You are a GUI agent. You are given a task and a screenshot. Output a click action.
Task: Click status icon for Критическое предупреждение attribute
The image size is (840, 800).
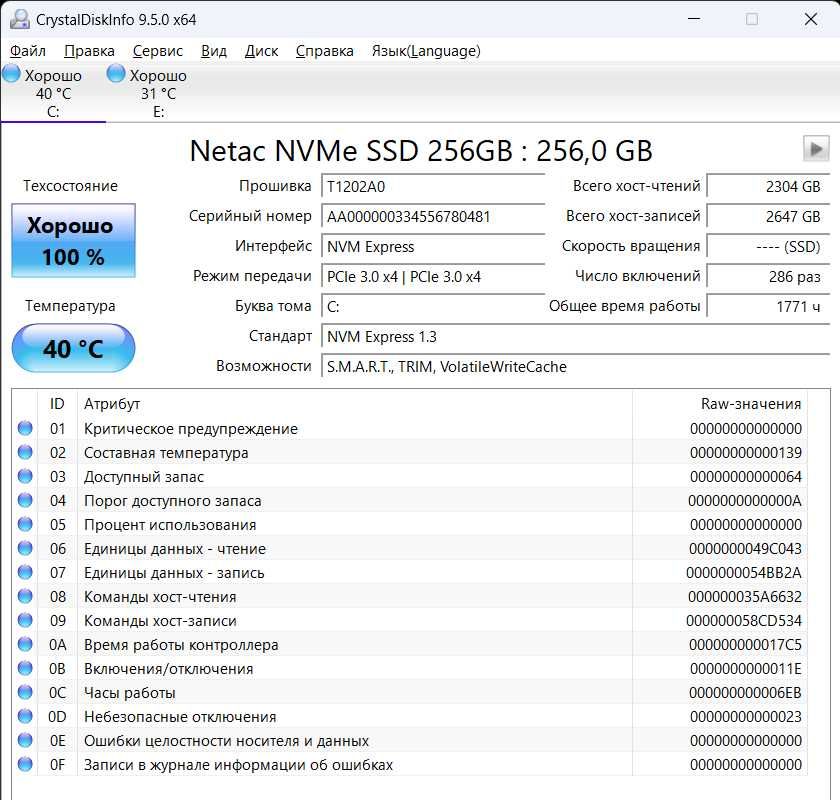click(x=25, y=429)
